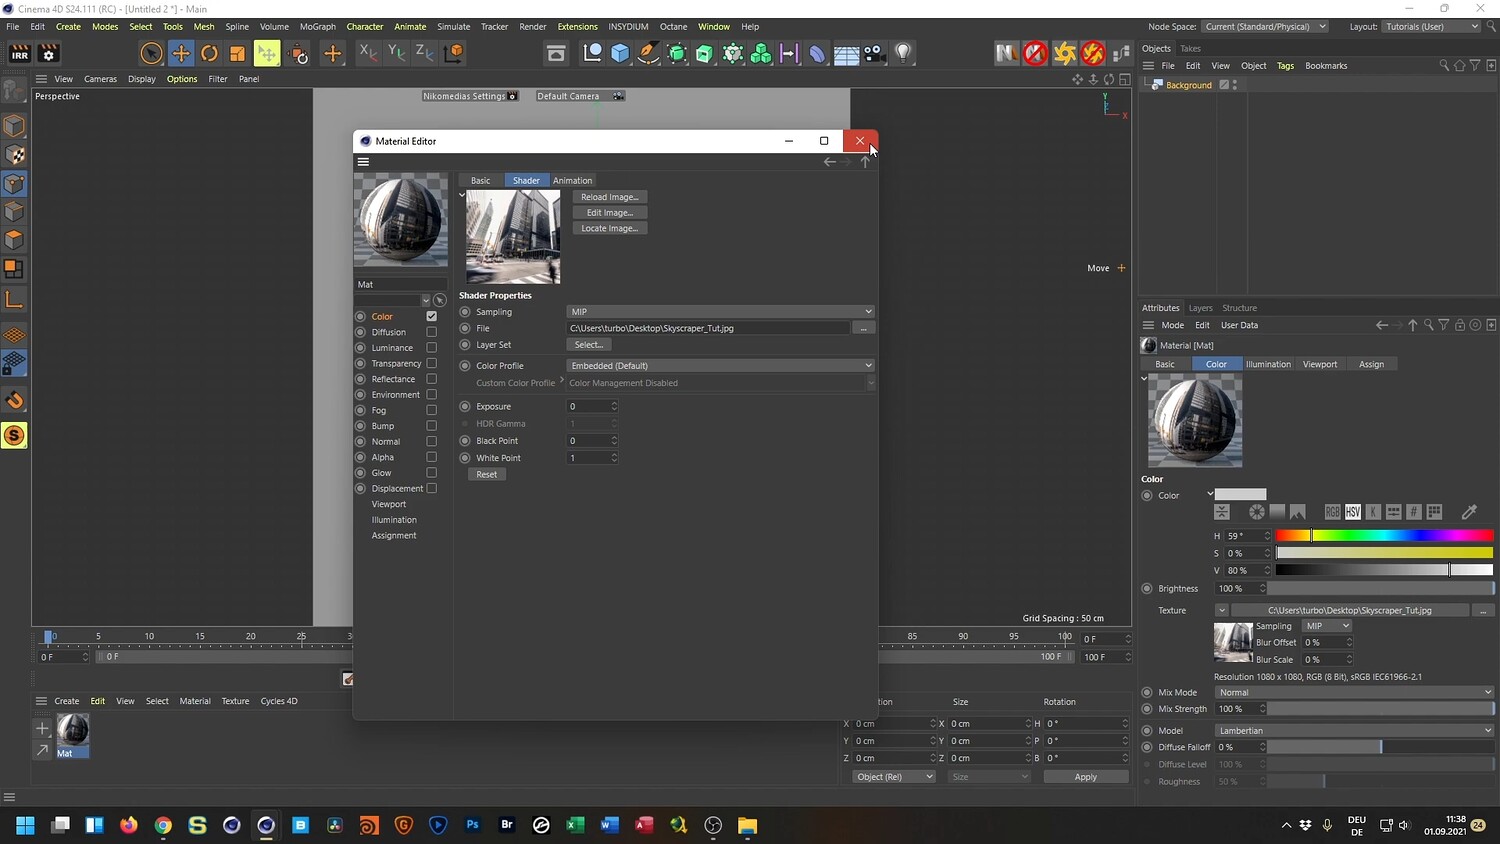Image resolution: width=1500 pixels, height=844 pixels.
Task: Open the Node Space dropdown
Action: point(1265,27)
